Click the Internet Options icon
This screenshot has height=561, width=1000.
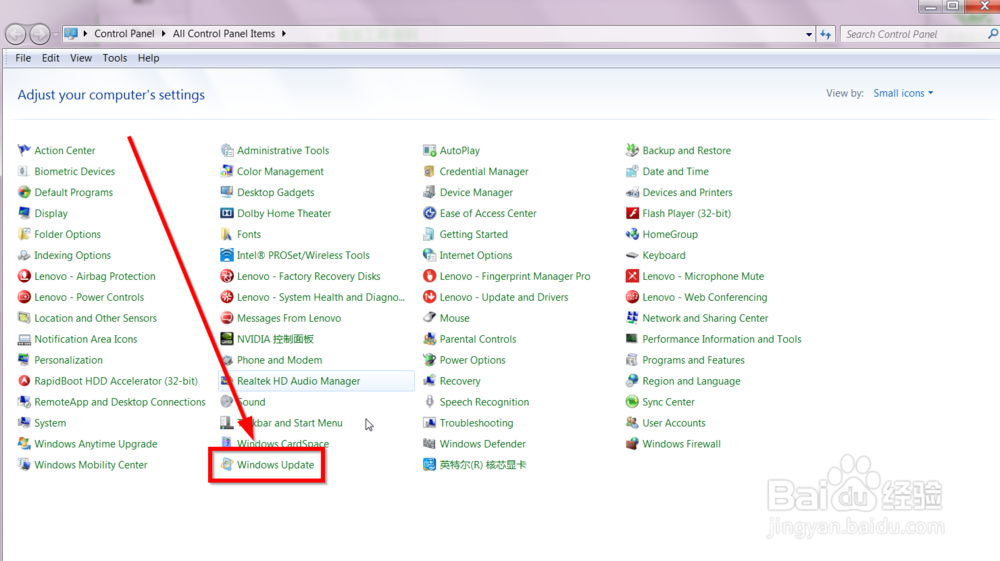click(x=429, y=255)
